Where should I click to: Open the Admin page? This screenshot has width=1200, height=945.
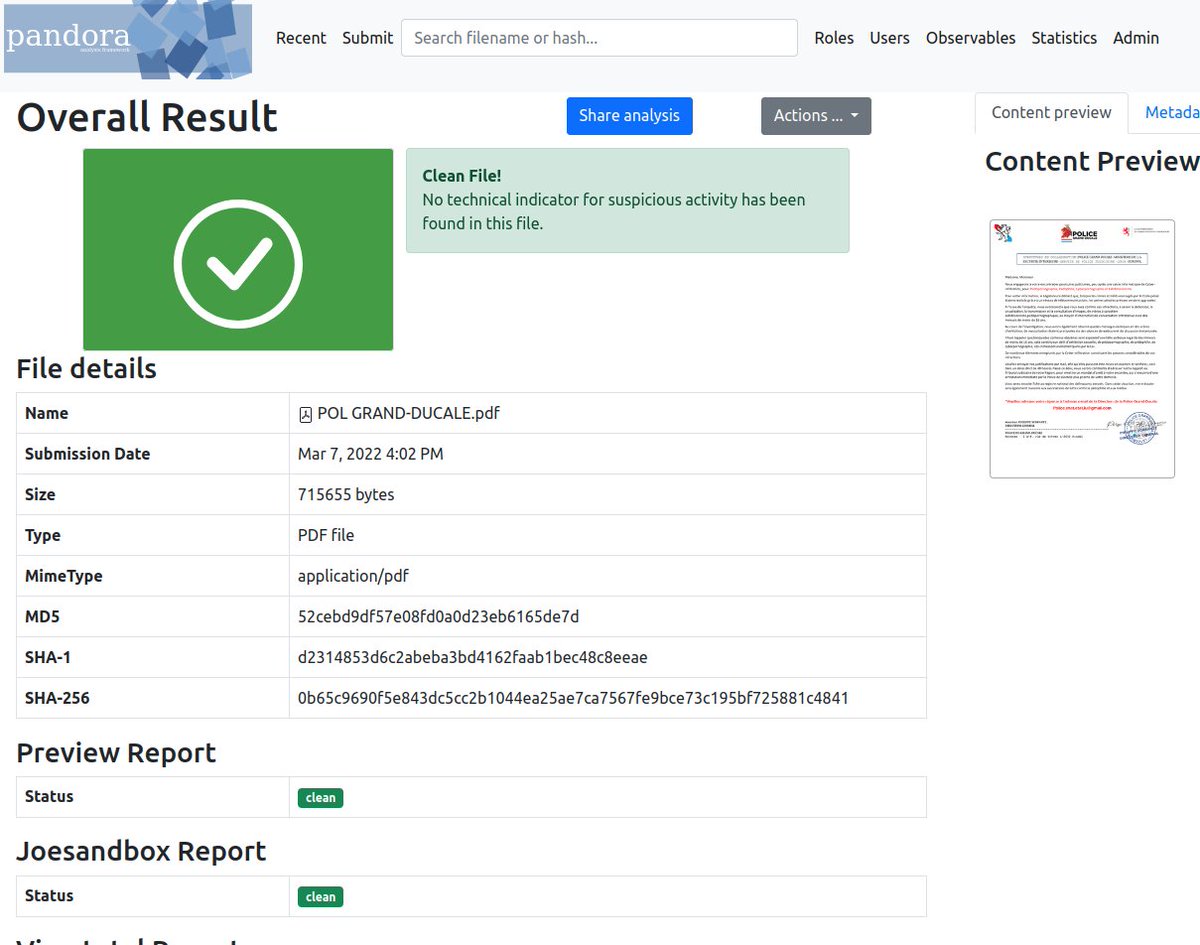point(1136,38)
